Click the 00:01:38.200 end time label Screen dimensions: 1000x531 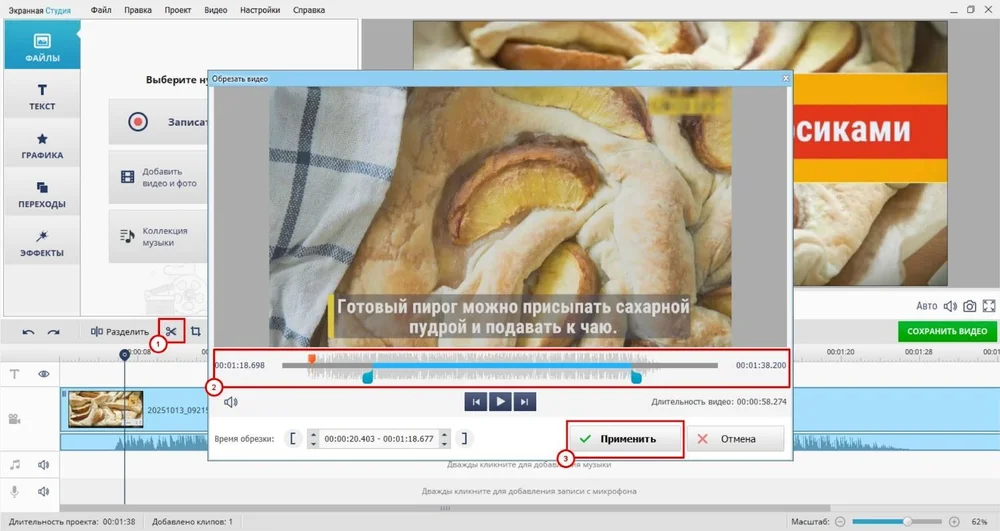761,365
